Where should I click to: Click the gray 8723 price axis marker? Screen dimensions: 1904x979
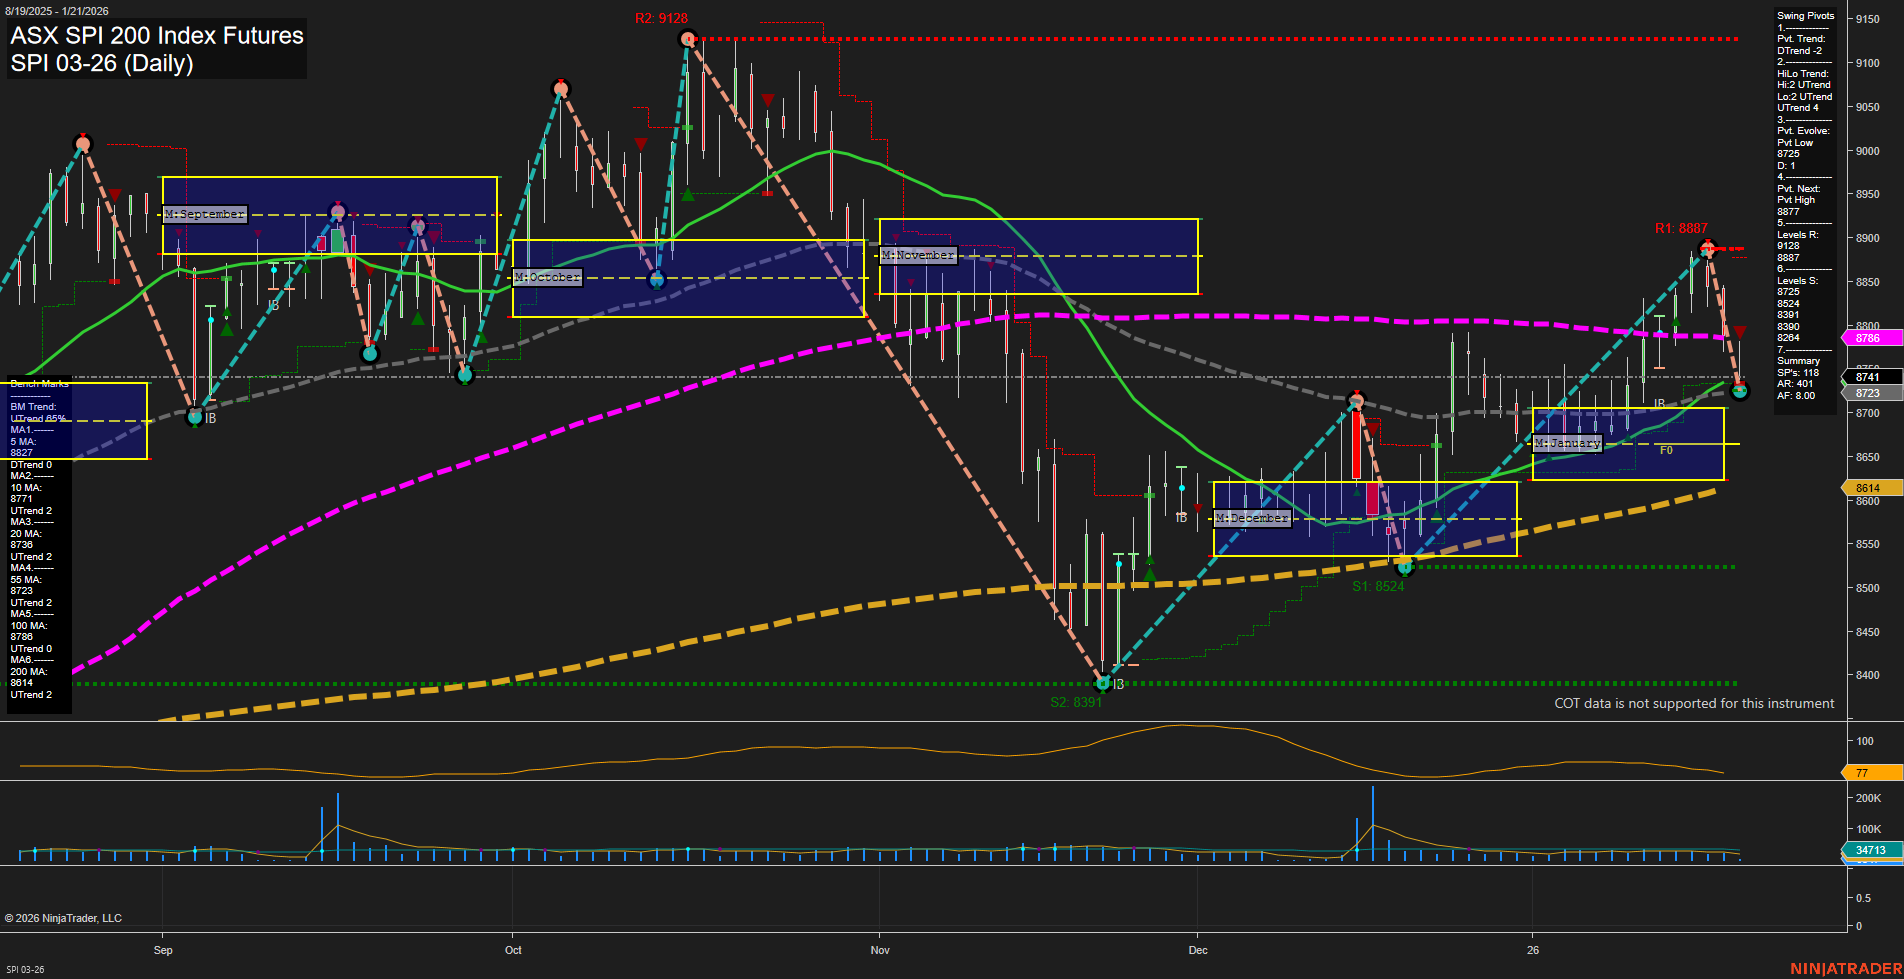[1868, 392]
